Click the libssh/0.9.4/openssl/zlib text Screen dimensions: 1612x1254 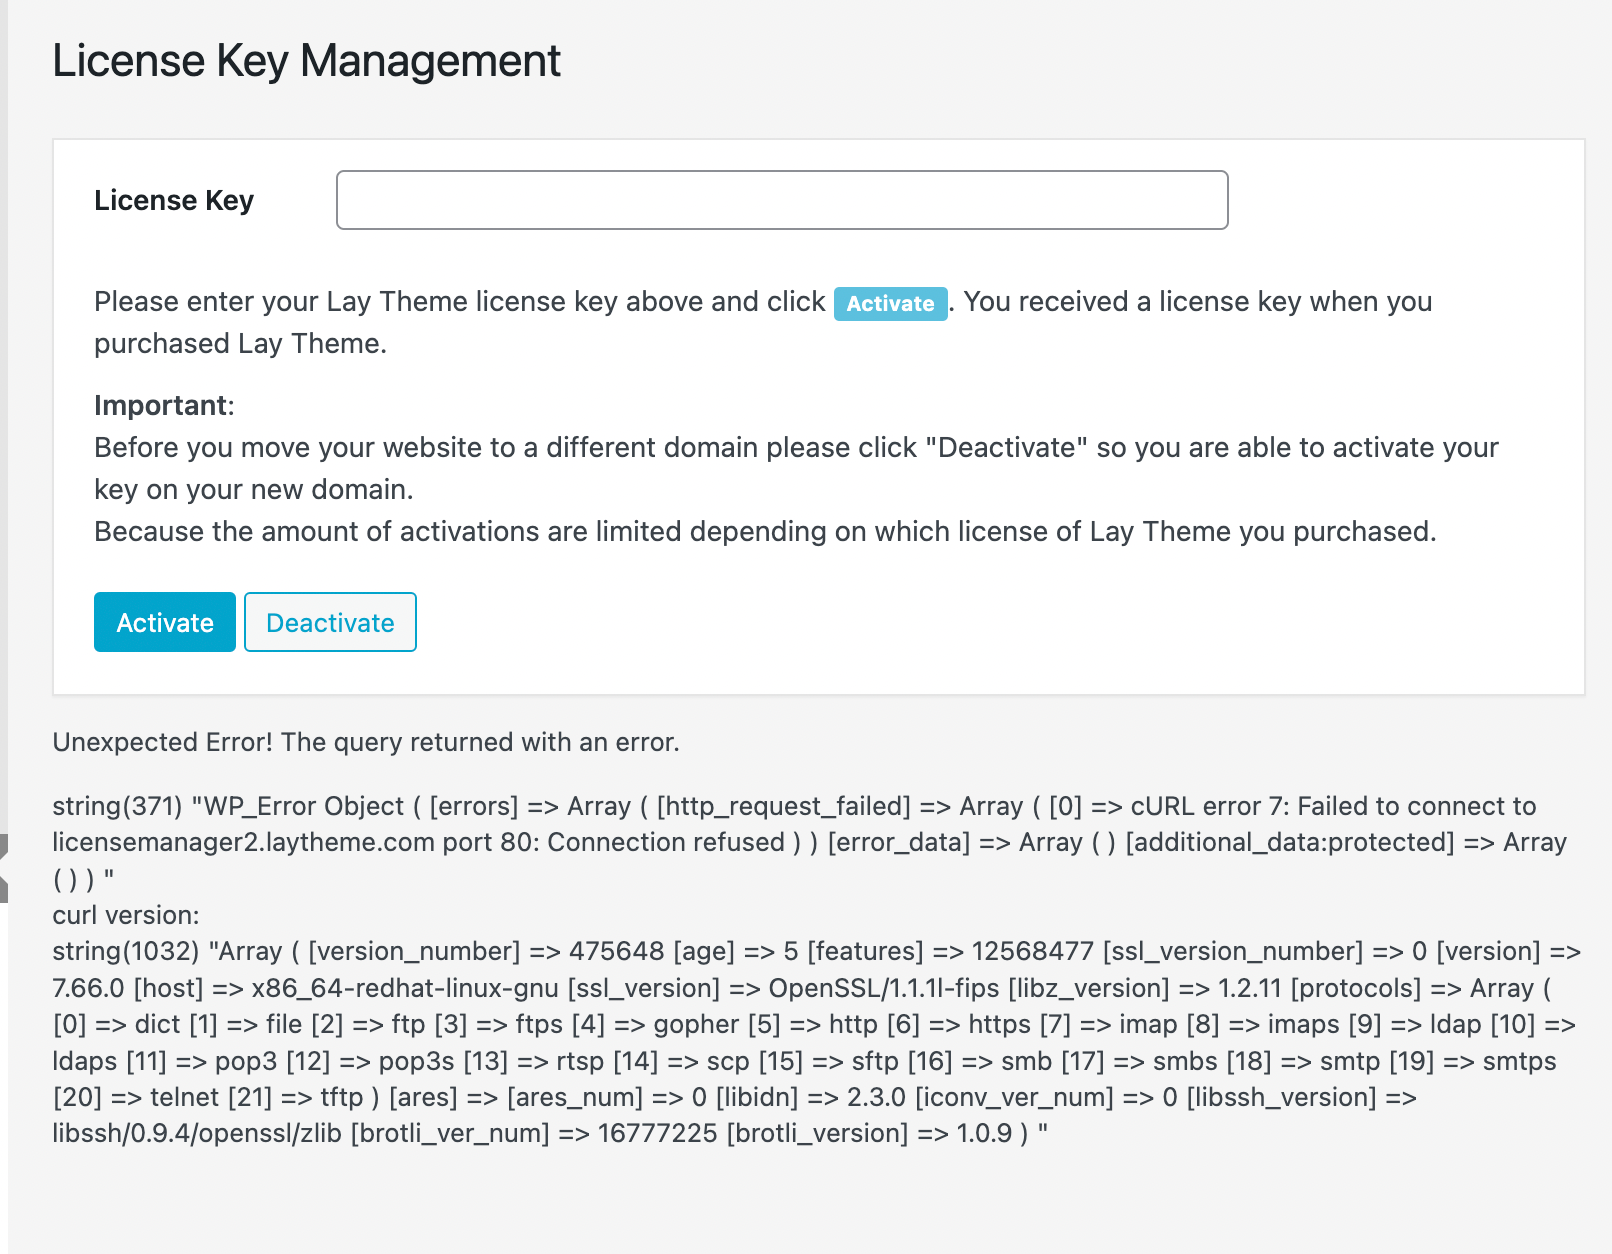(197, 1133)
